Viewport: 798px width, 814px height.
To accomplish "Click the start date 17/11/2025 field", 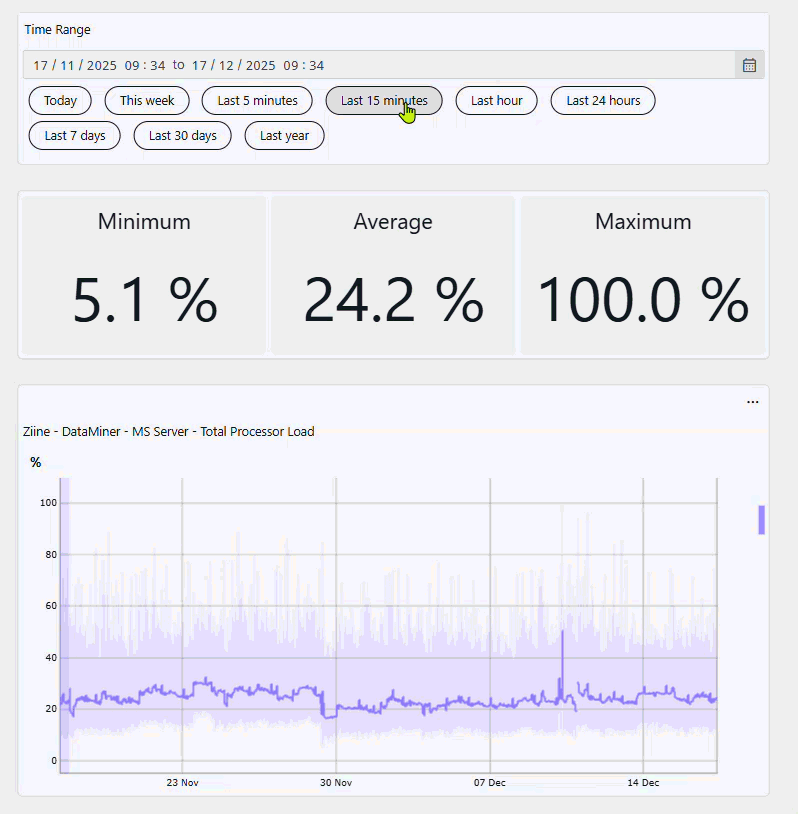I will point(98,65).
